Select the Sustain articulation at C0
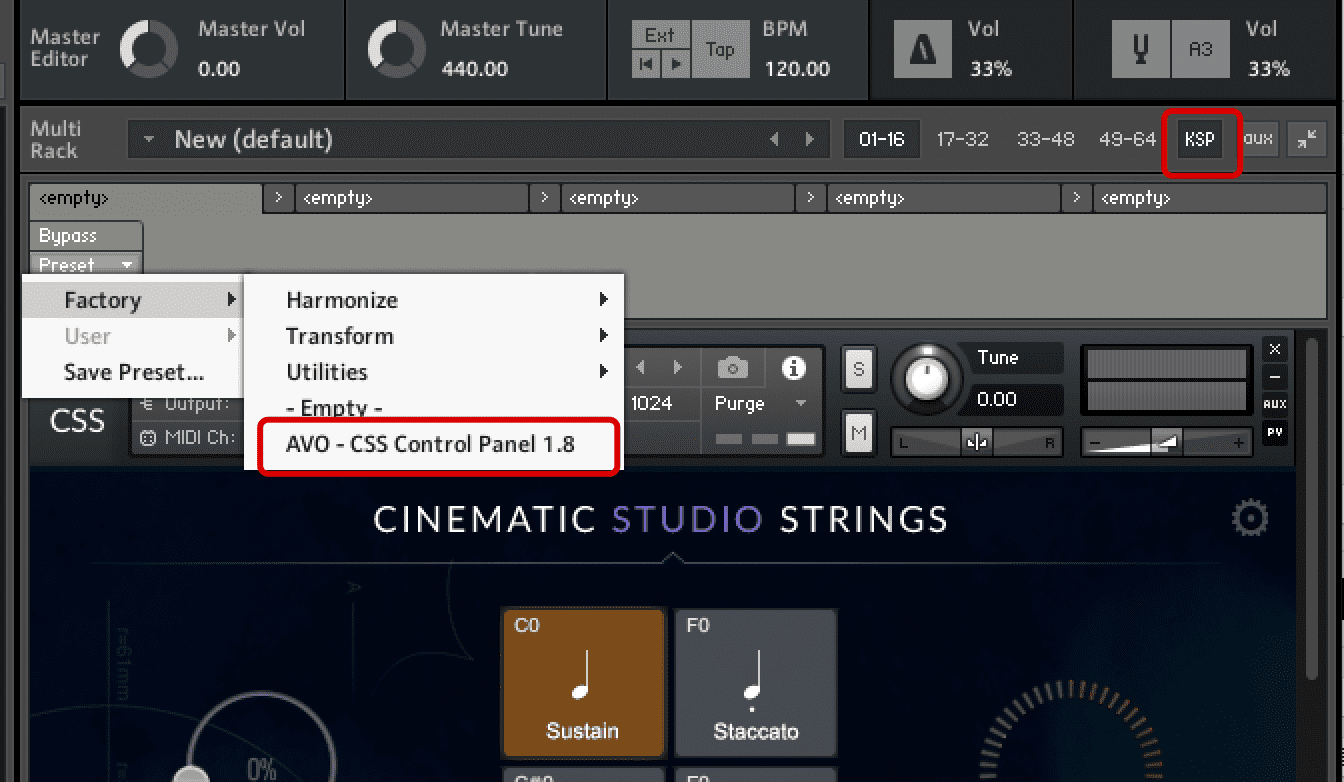The width and height of the screenshot is (1344, 782). [582, 682]
